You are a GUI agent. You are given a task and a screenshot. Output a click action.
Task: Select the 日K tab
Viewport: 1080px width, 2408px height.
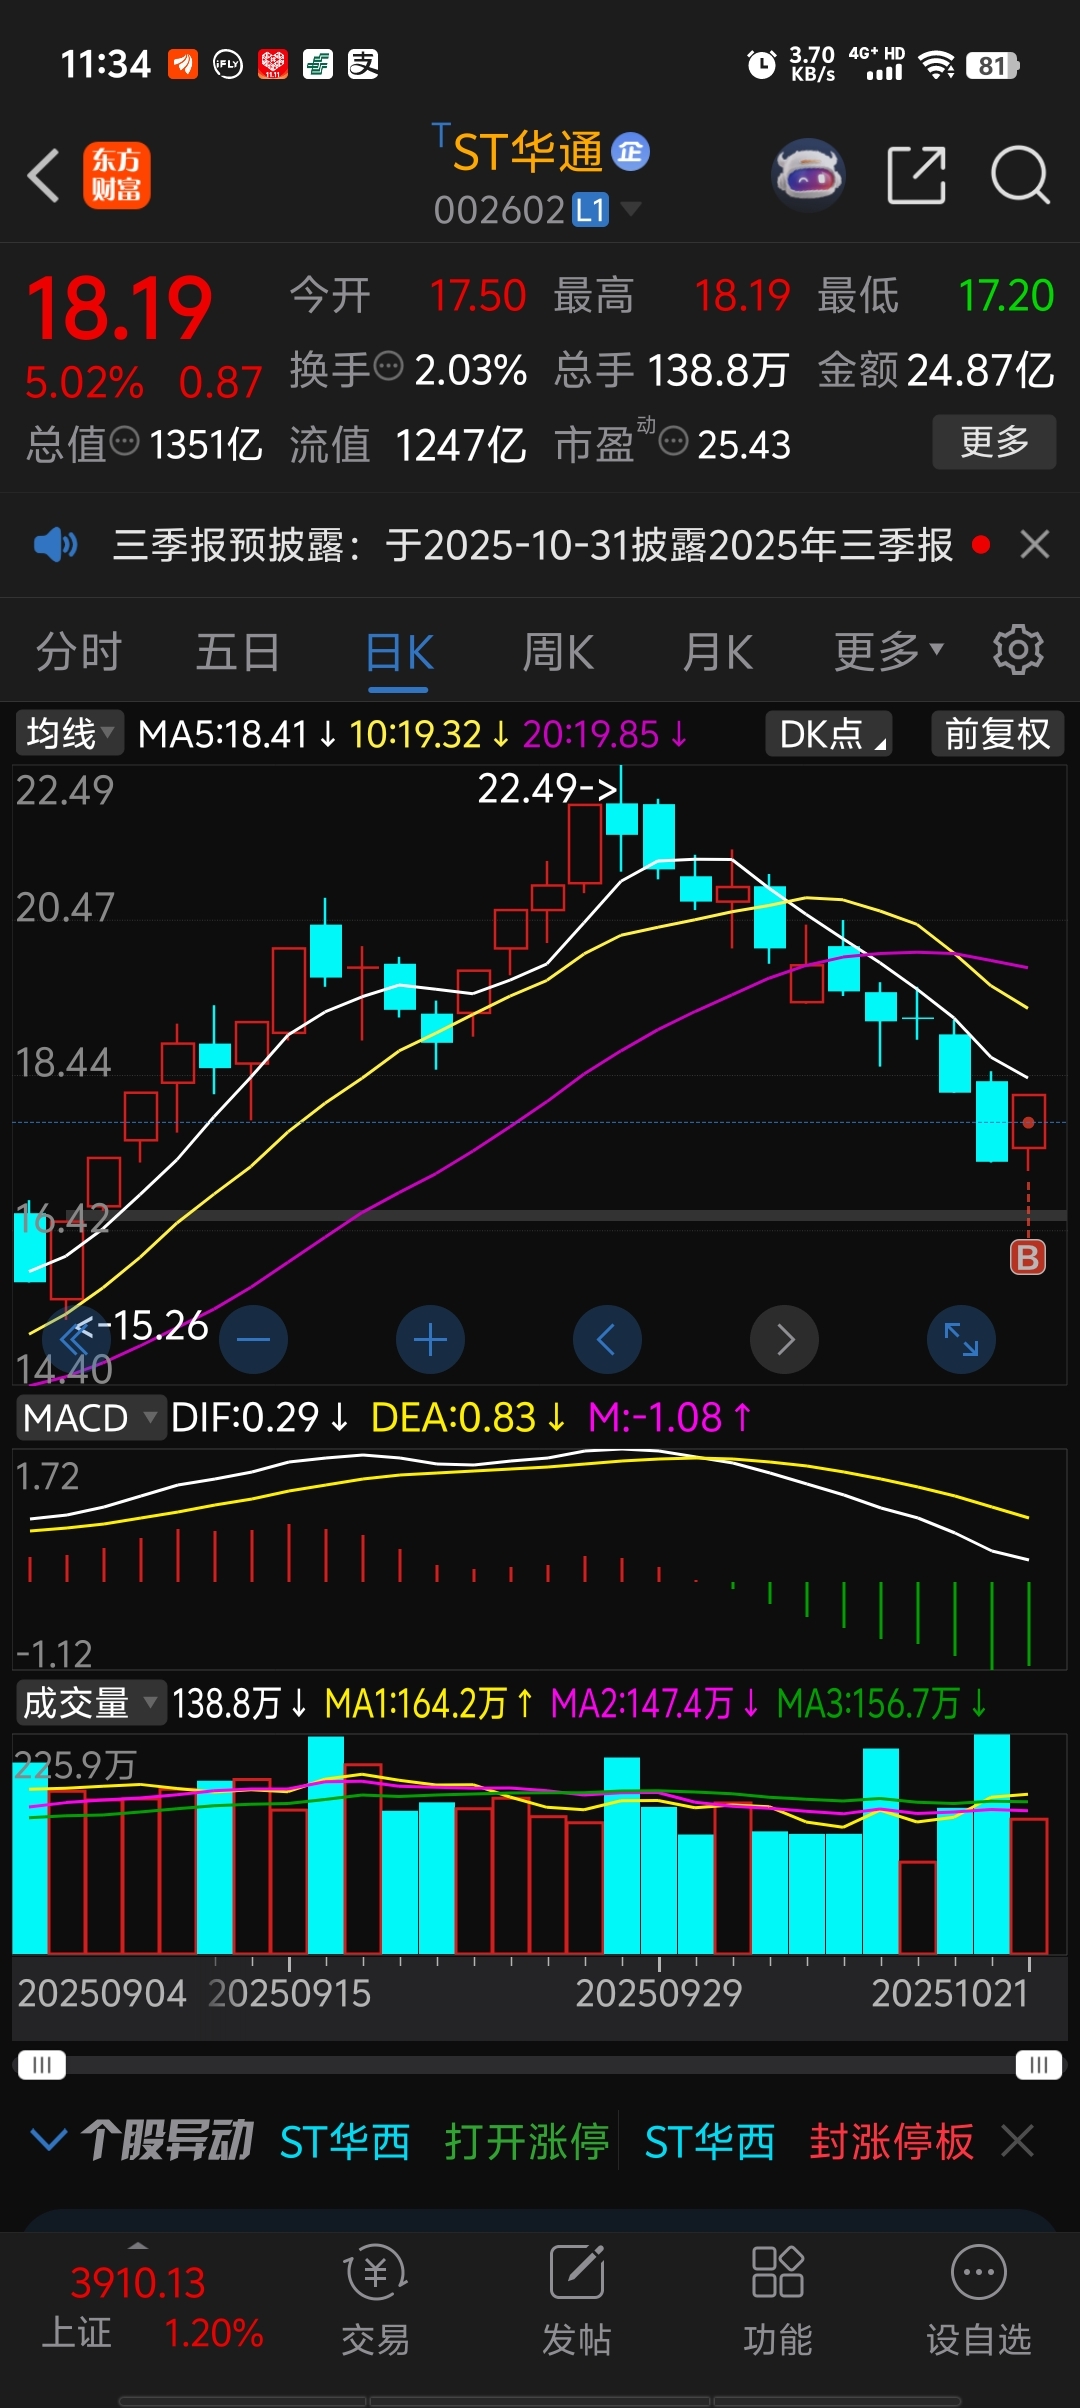[x=399, y=653]
